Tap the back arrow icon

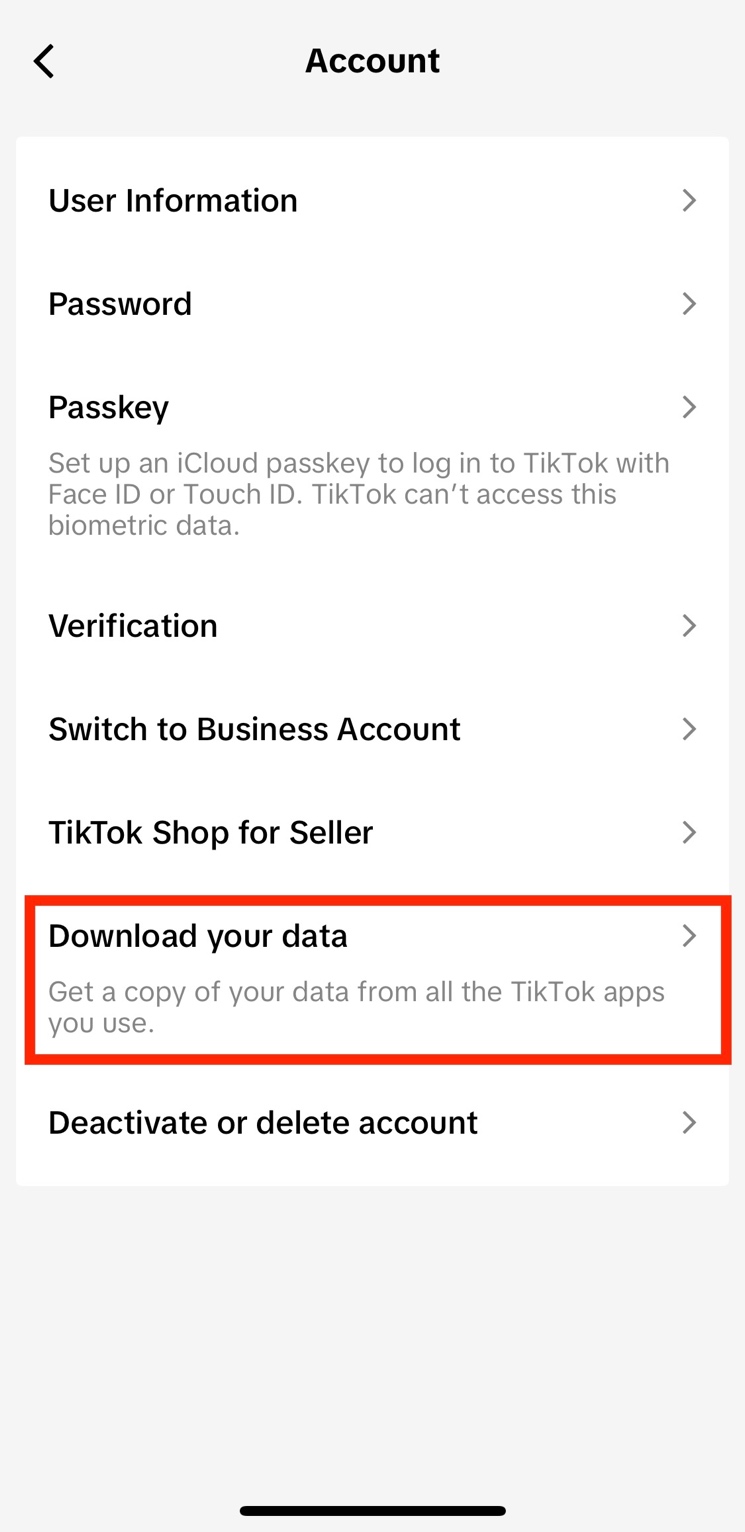[x=44, y=60]
